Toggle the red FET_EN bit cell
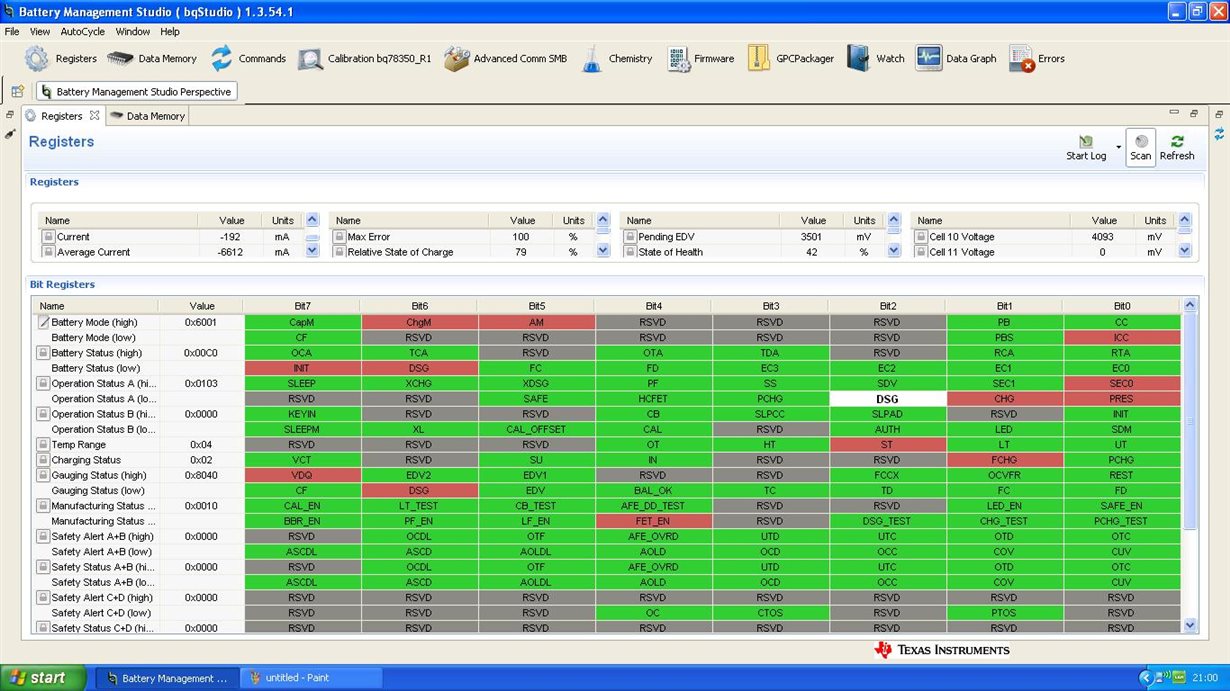 coord(652,521)
